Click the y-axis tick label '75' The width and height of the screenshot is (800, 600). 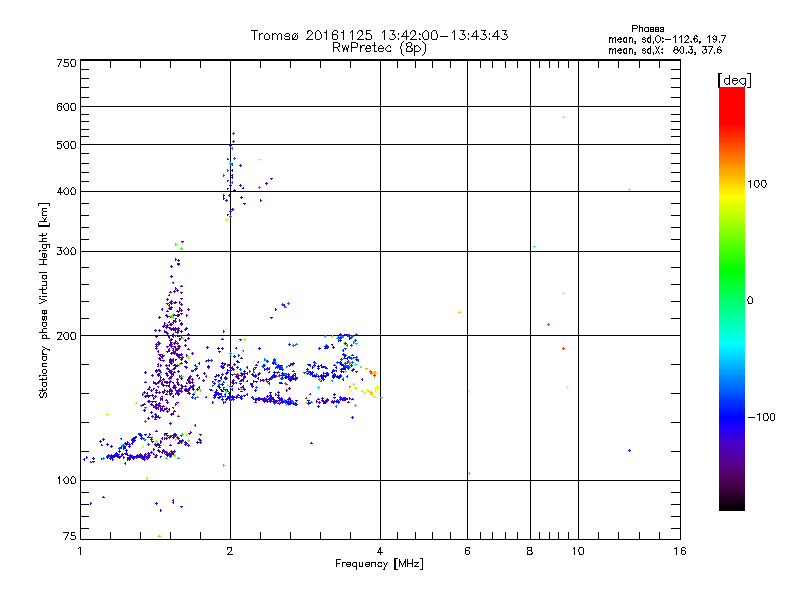tap(70, 536)
